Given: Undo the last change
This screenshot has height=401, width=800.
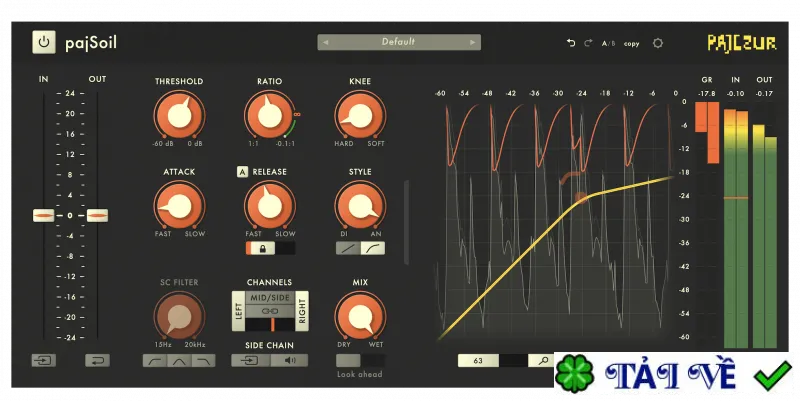Looking at the screenshot, I should pos(571,43).
